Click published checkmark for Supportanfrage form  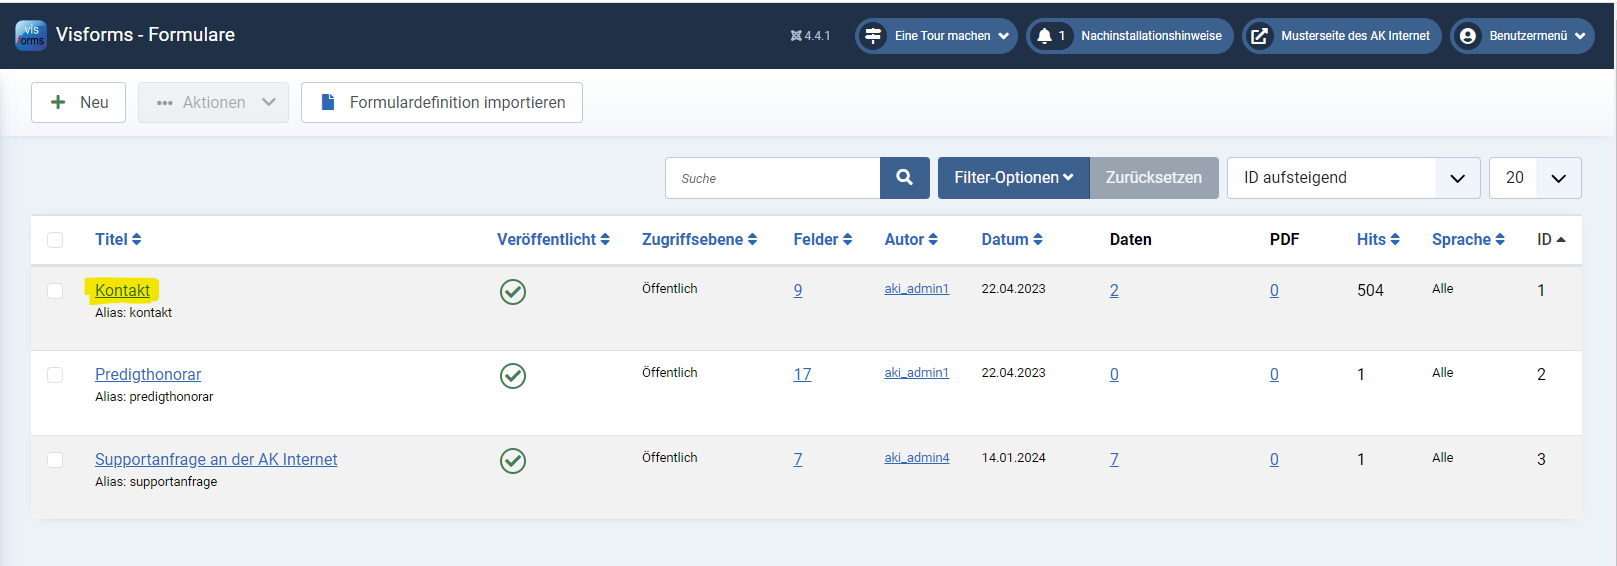click(513, 460)
